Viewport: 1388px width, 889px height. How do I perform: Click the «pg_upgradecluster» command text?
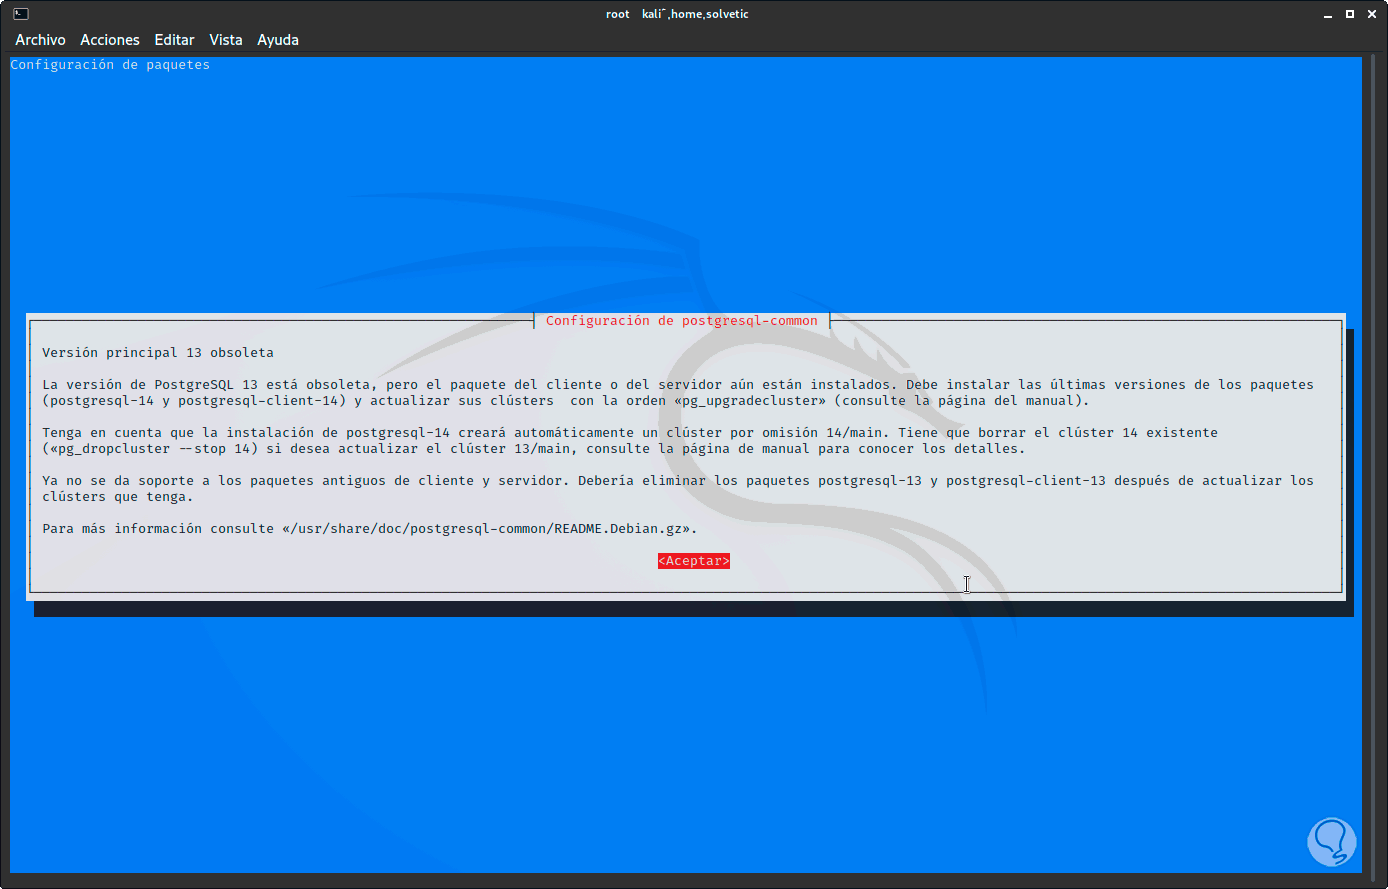tap(750, 401)
